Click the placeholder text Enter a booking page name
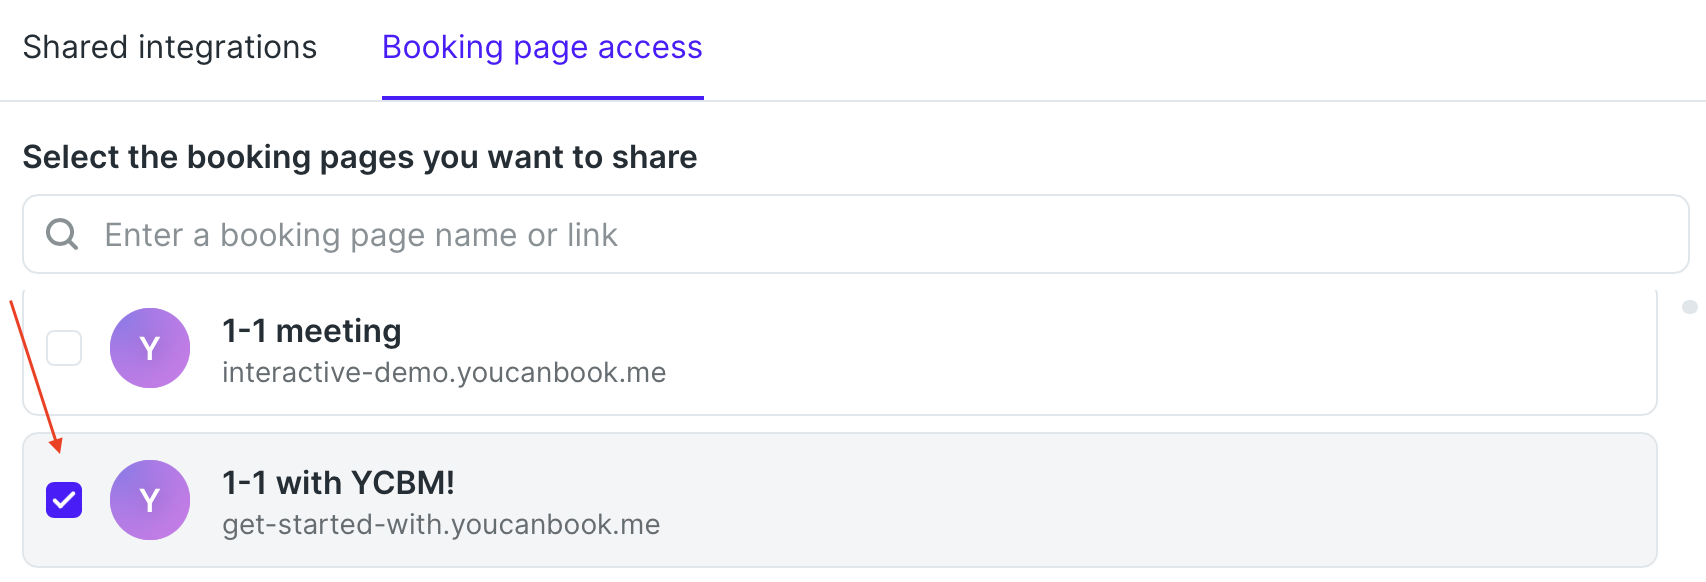The width and height of the screenshot is (1706, 582). 361,235
